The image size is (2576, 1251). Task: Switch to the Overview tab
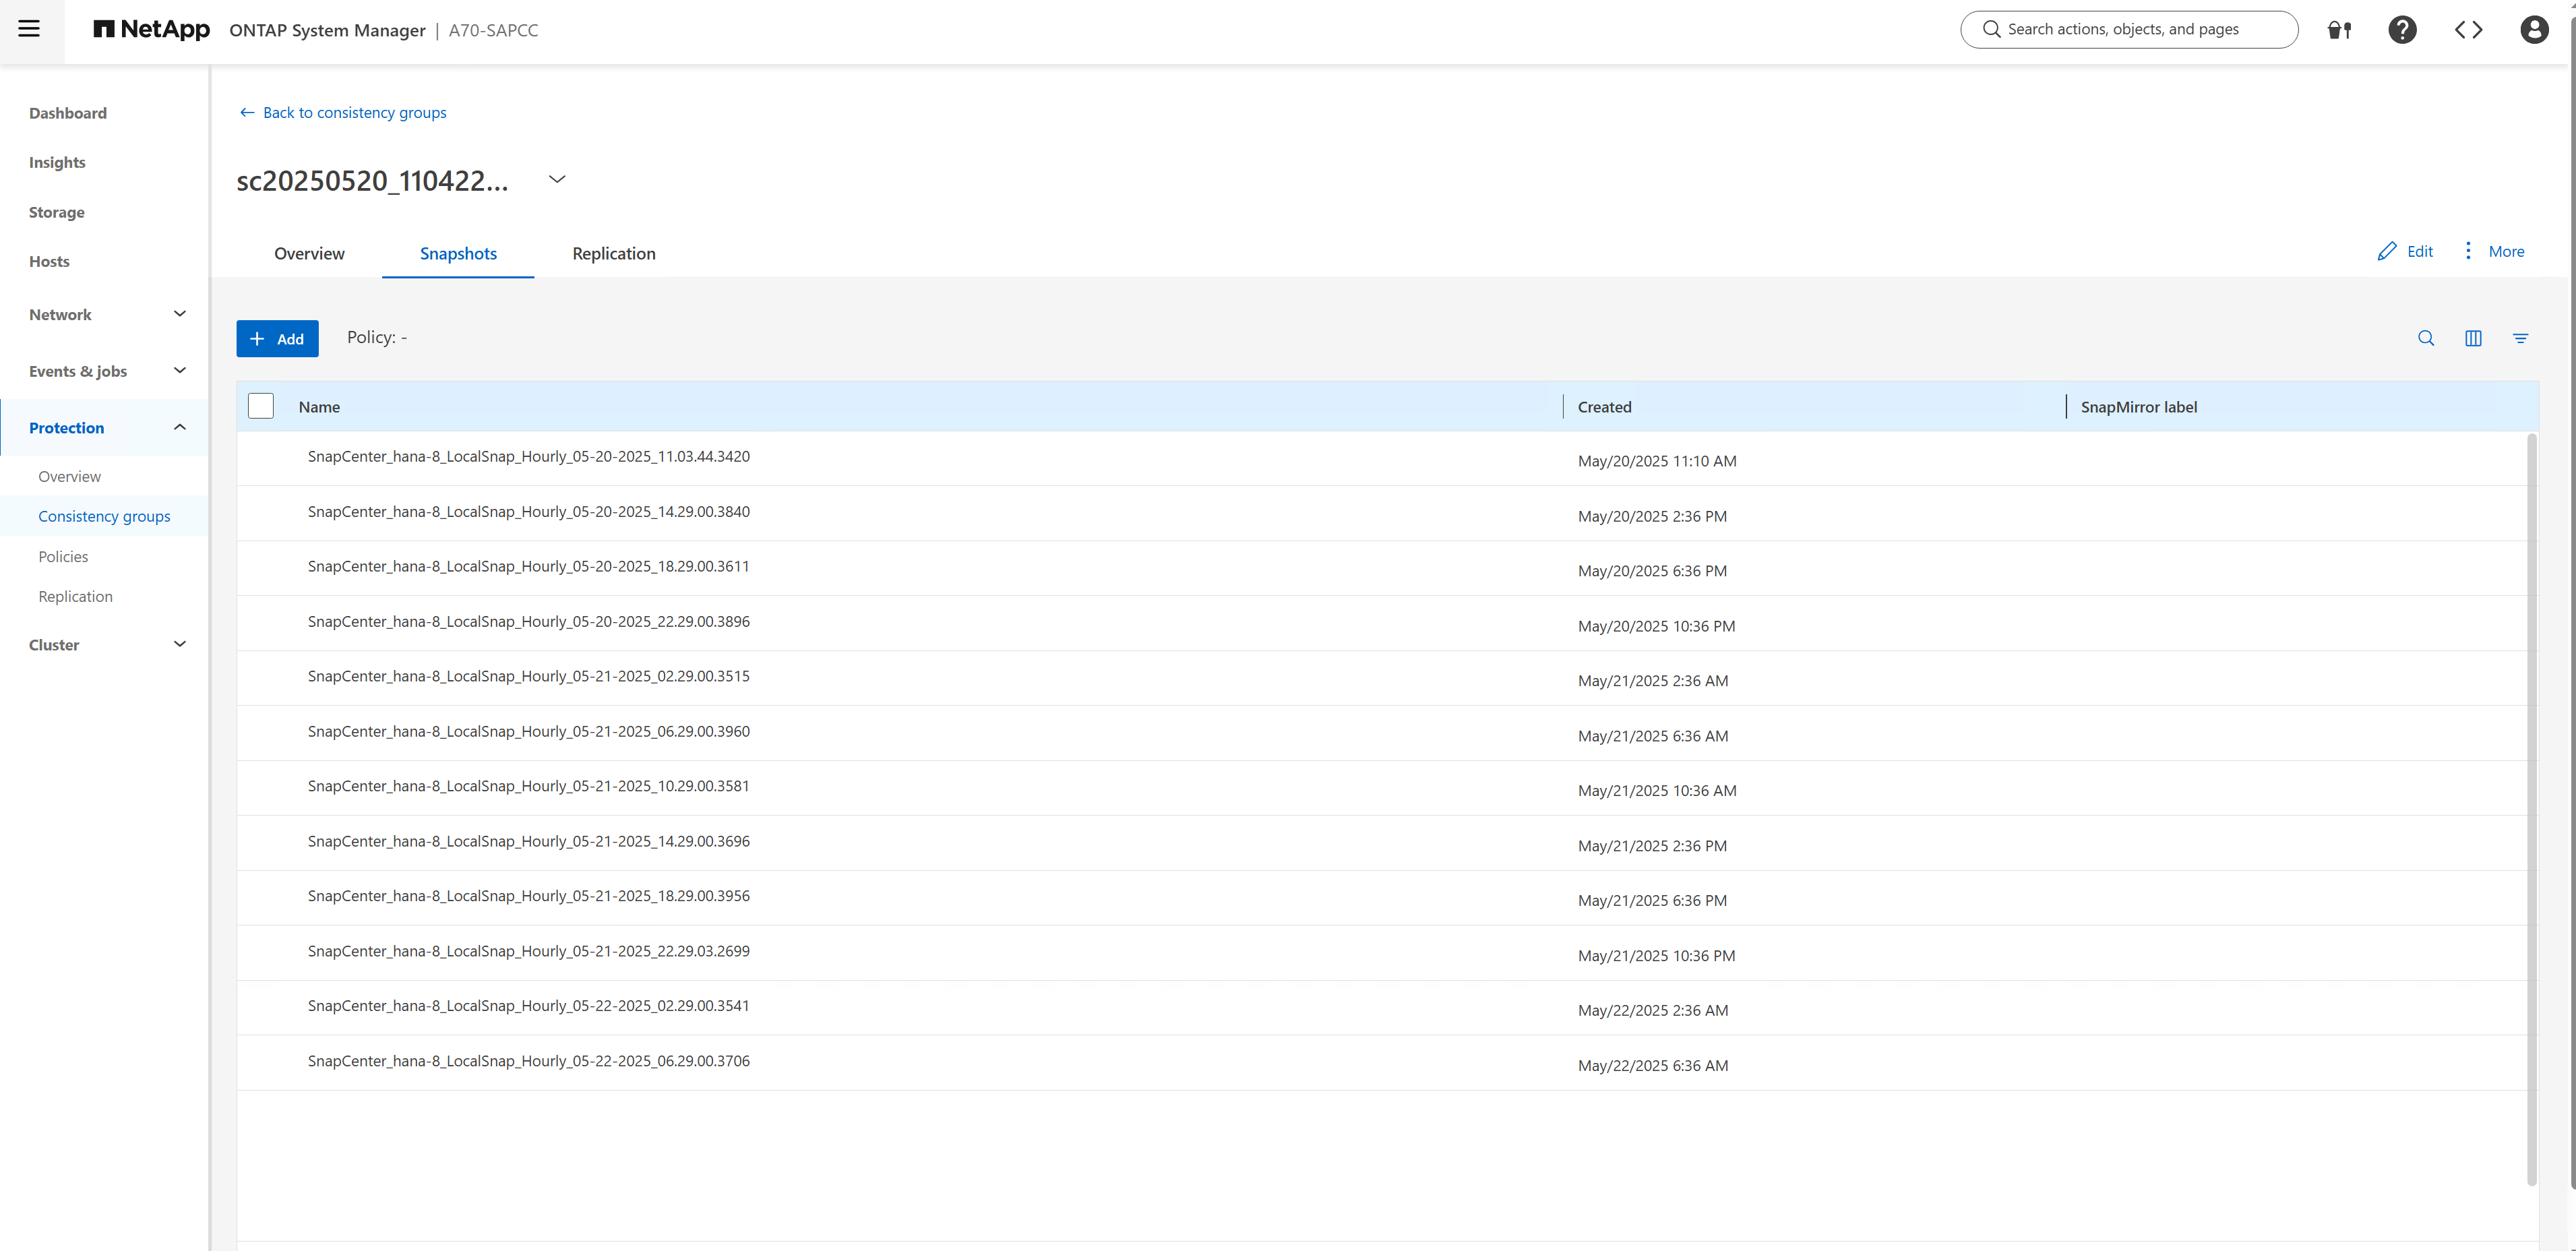point(309,253)
